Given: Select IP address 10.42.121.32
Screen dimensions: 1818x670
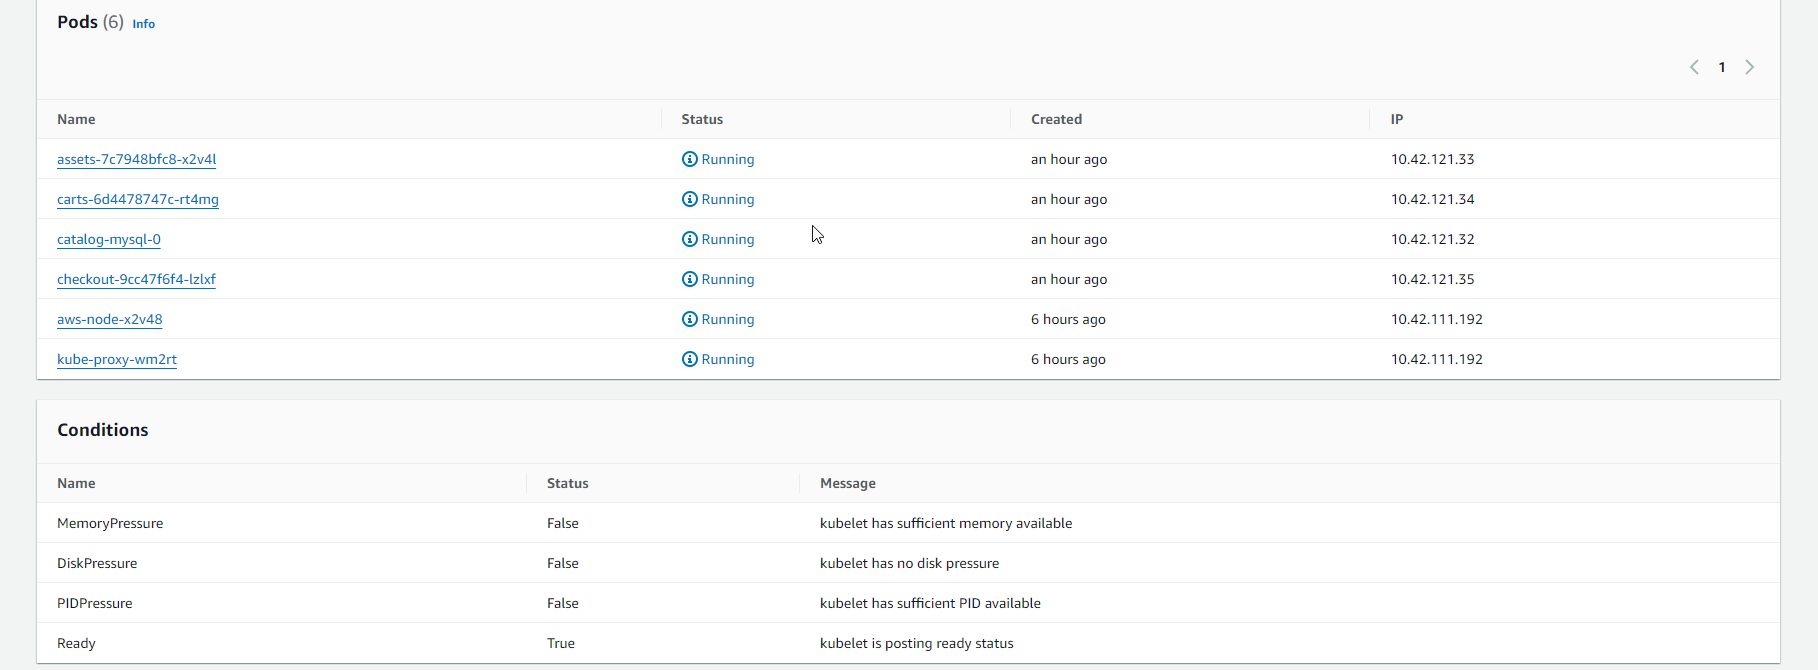Looking at the screenshot, I should (1432, 239).
